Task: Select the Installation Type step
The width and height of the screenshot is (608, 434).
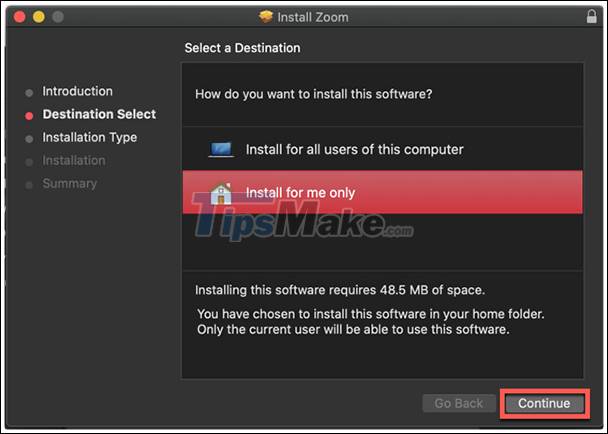Action: [x=90, y=137]
